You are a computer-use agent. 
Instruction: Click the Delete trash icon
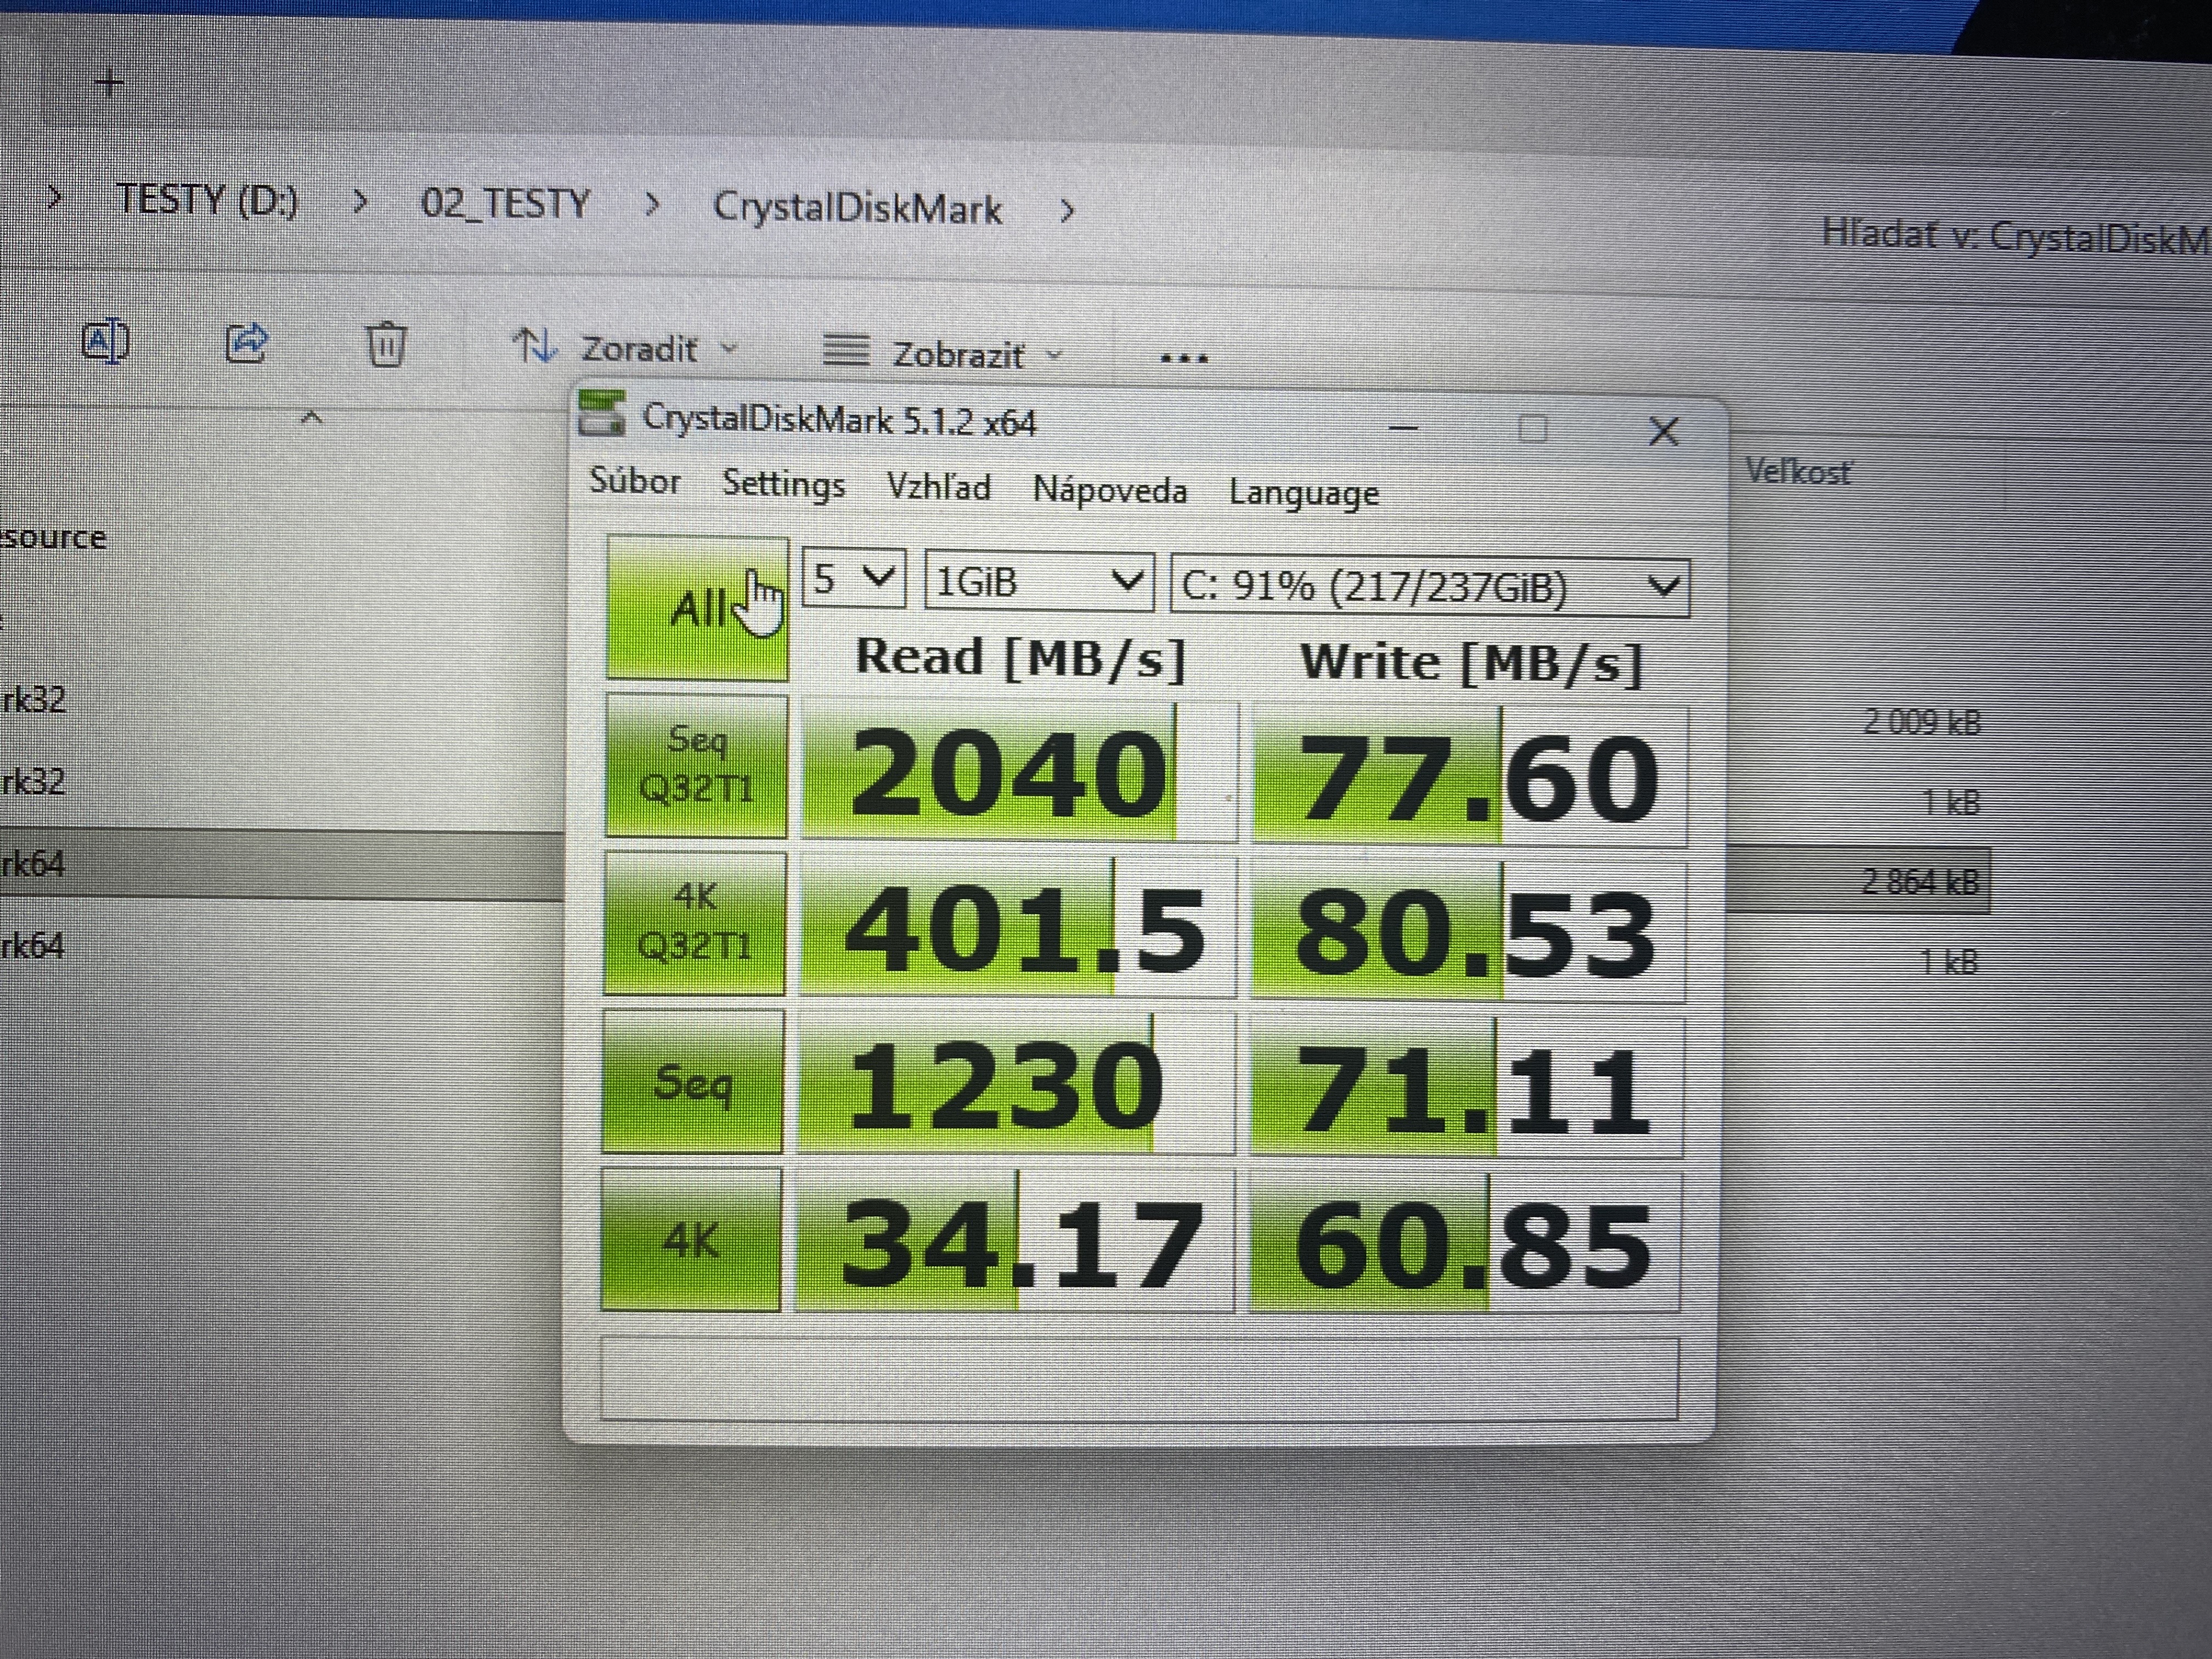point(386,345)
